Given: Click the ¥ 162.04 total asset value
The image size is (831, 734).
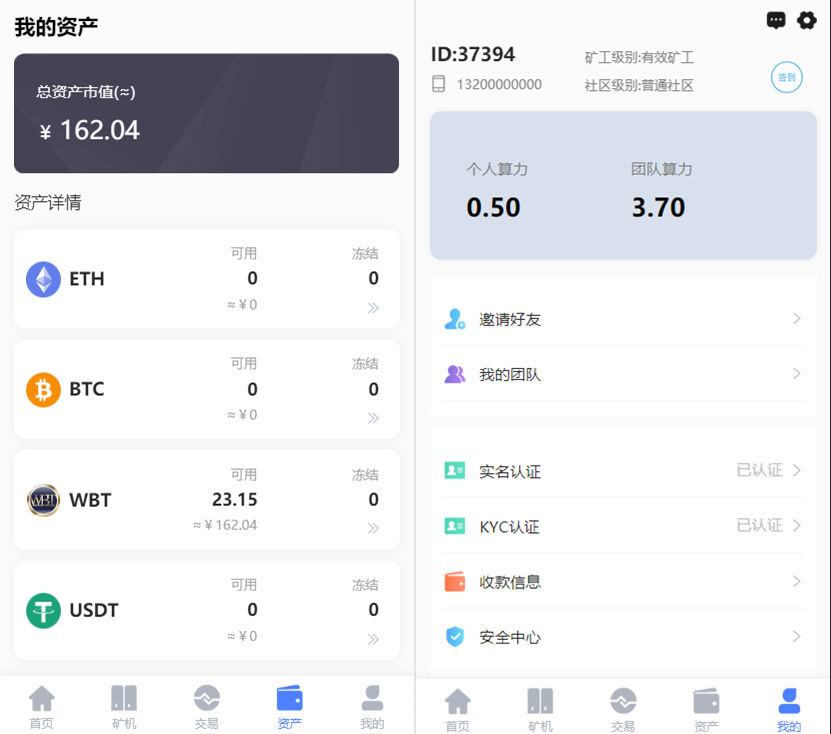Looking at the screenshot, I should (x=90, y=130).
